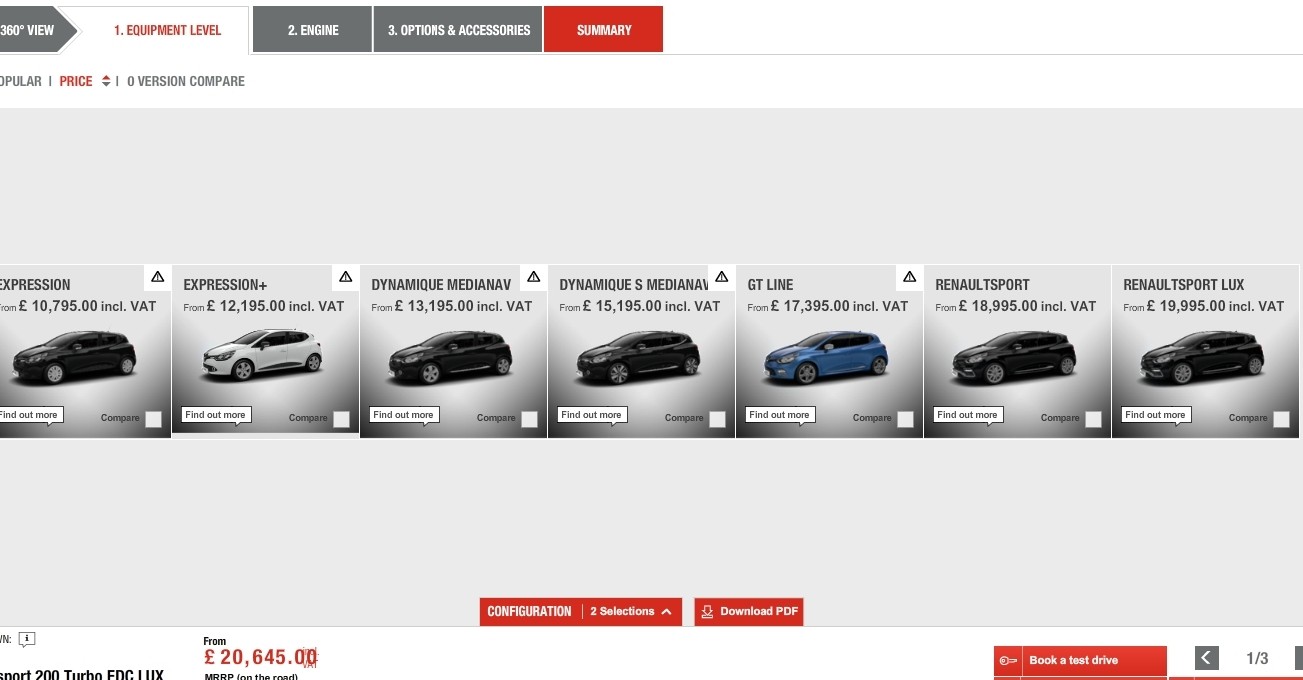Click the £ 20,645.00 price text

click(260, 657)
